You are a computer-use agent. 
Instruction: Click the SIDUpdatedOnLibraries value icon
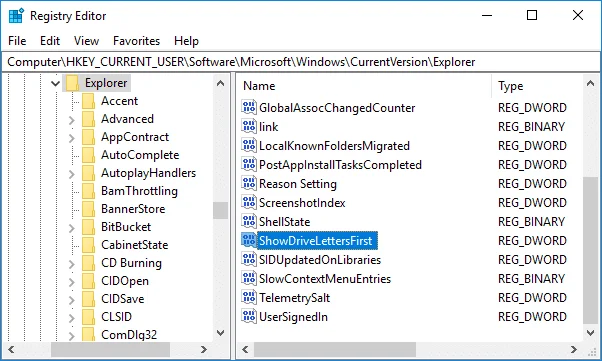pos(249,259)
